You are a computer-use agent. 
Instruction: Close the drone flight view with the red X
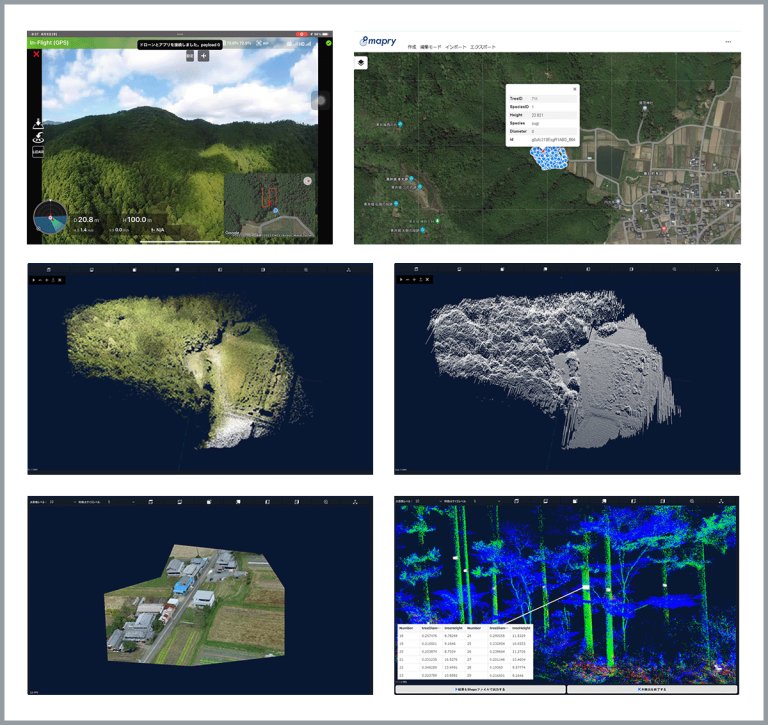37,54
